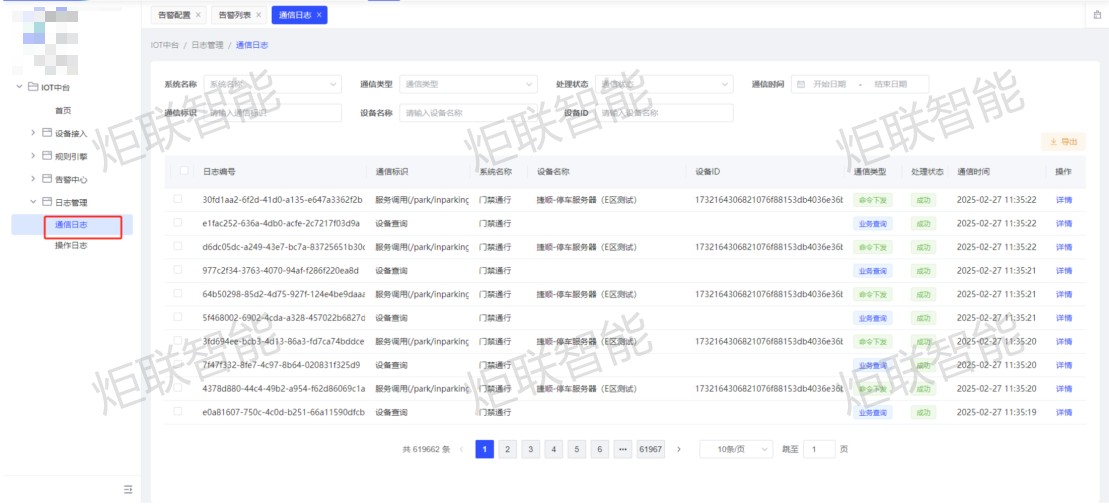Open 首页 in the sidebar
Screen dimensions: 1109x504
63,111
